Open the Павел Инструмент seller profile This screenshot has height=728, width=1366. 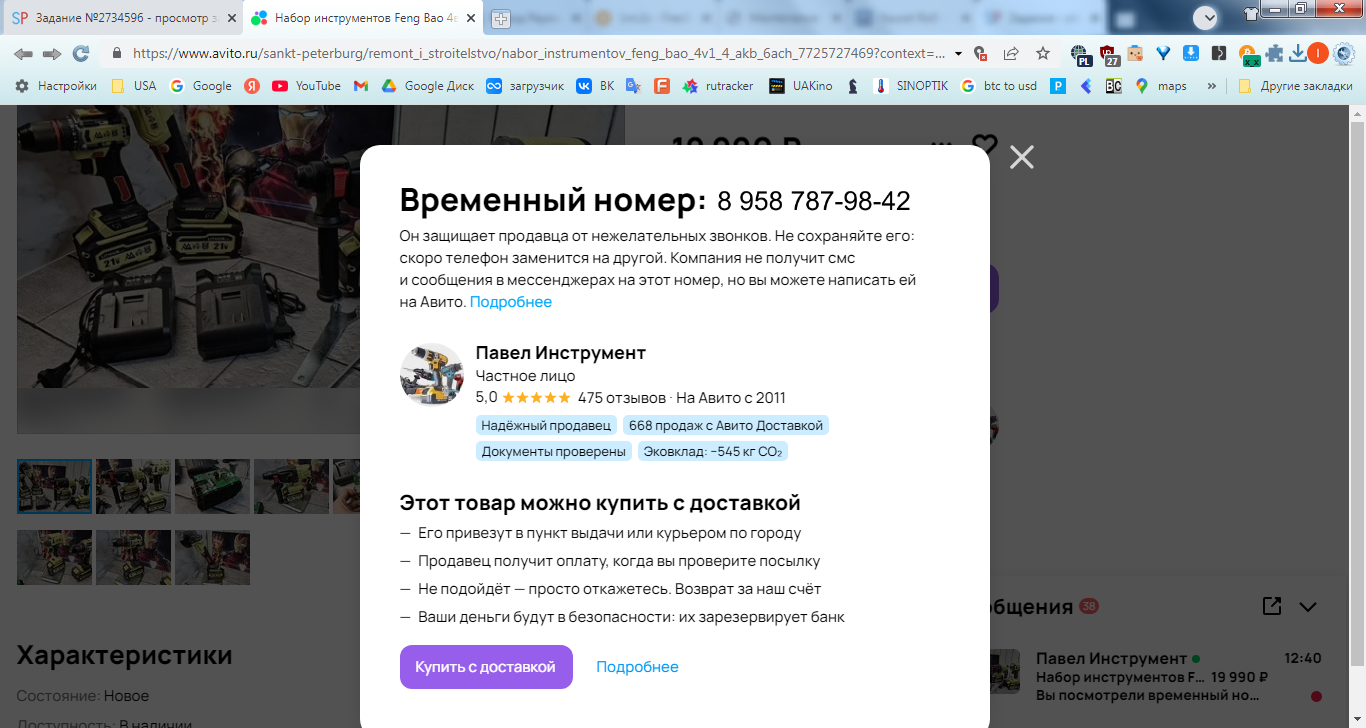click(x=561, y=353)
